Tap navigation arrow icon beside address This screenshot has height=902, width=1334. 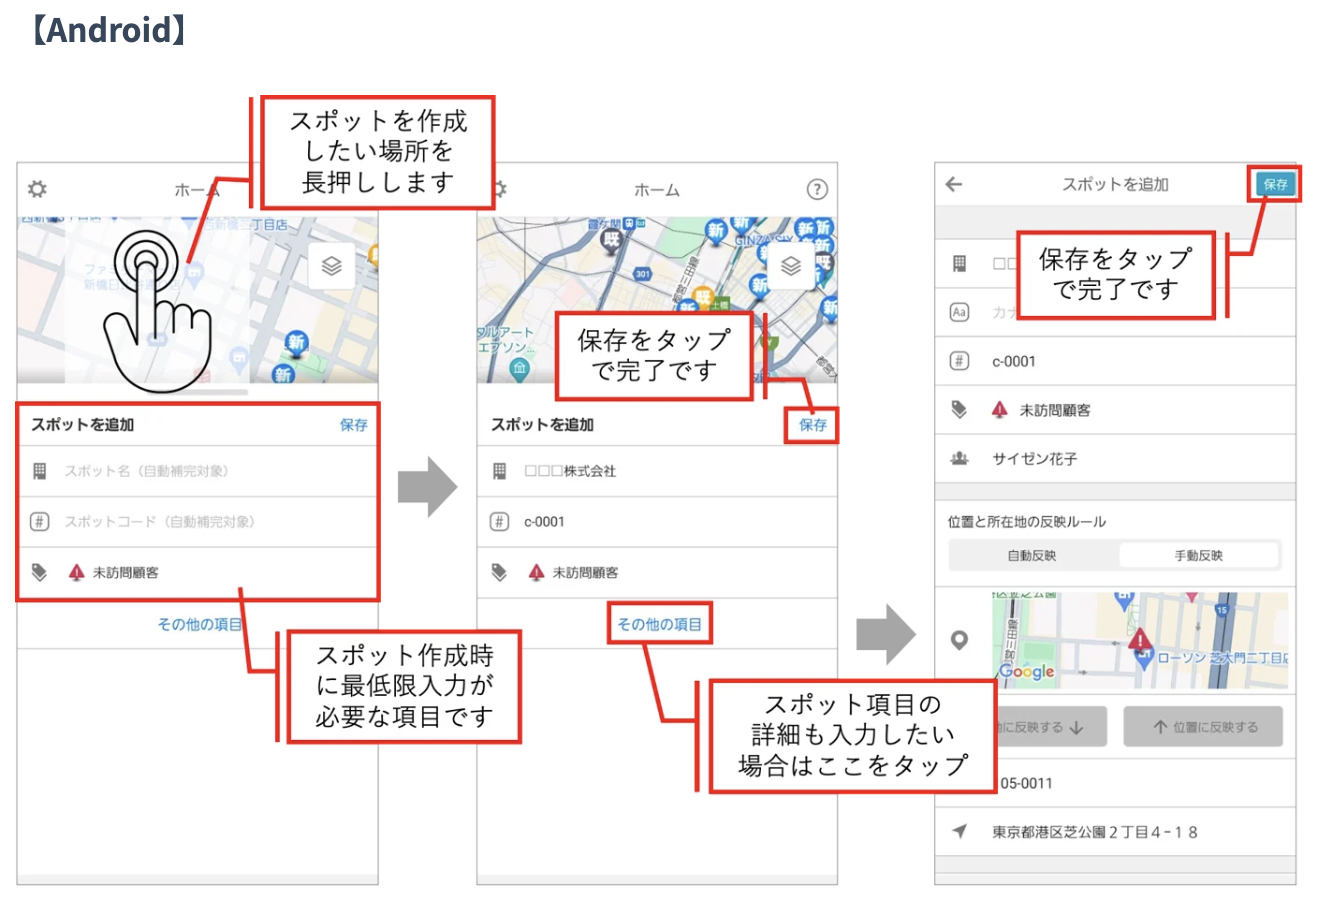click(x=960, y=832)
